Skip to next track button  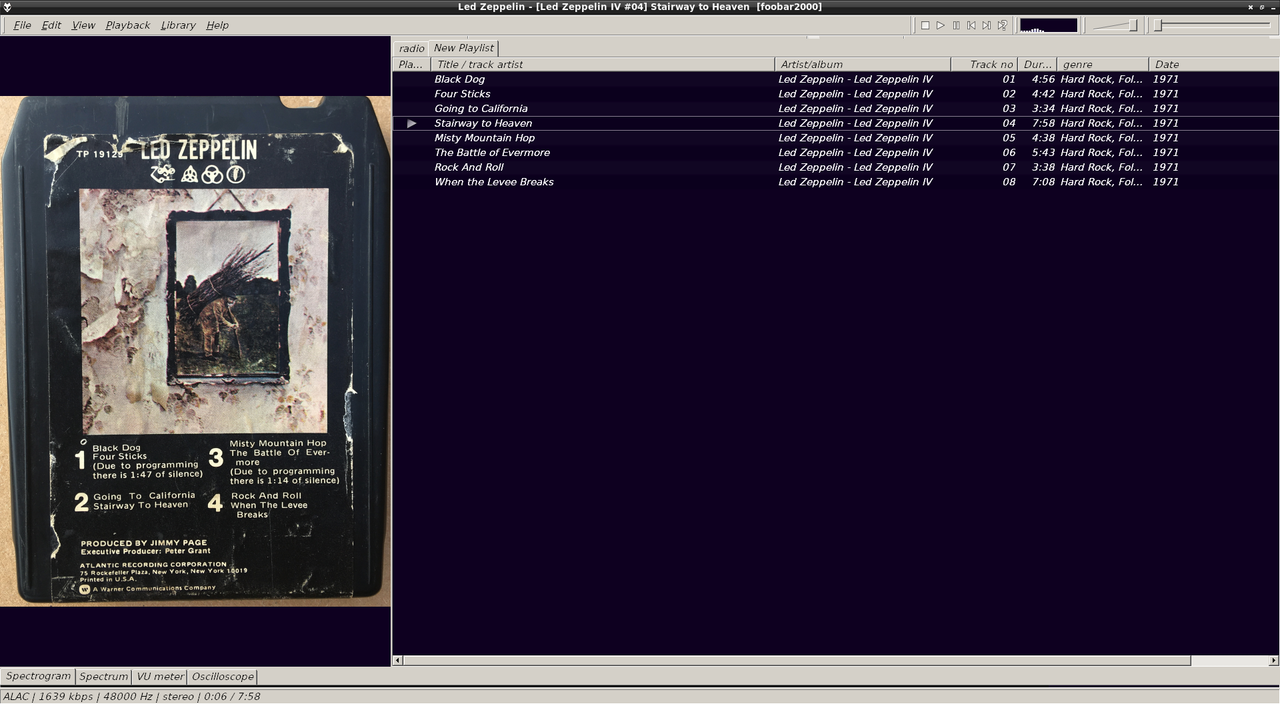[986, 25]
